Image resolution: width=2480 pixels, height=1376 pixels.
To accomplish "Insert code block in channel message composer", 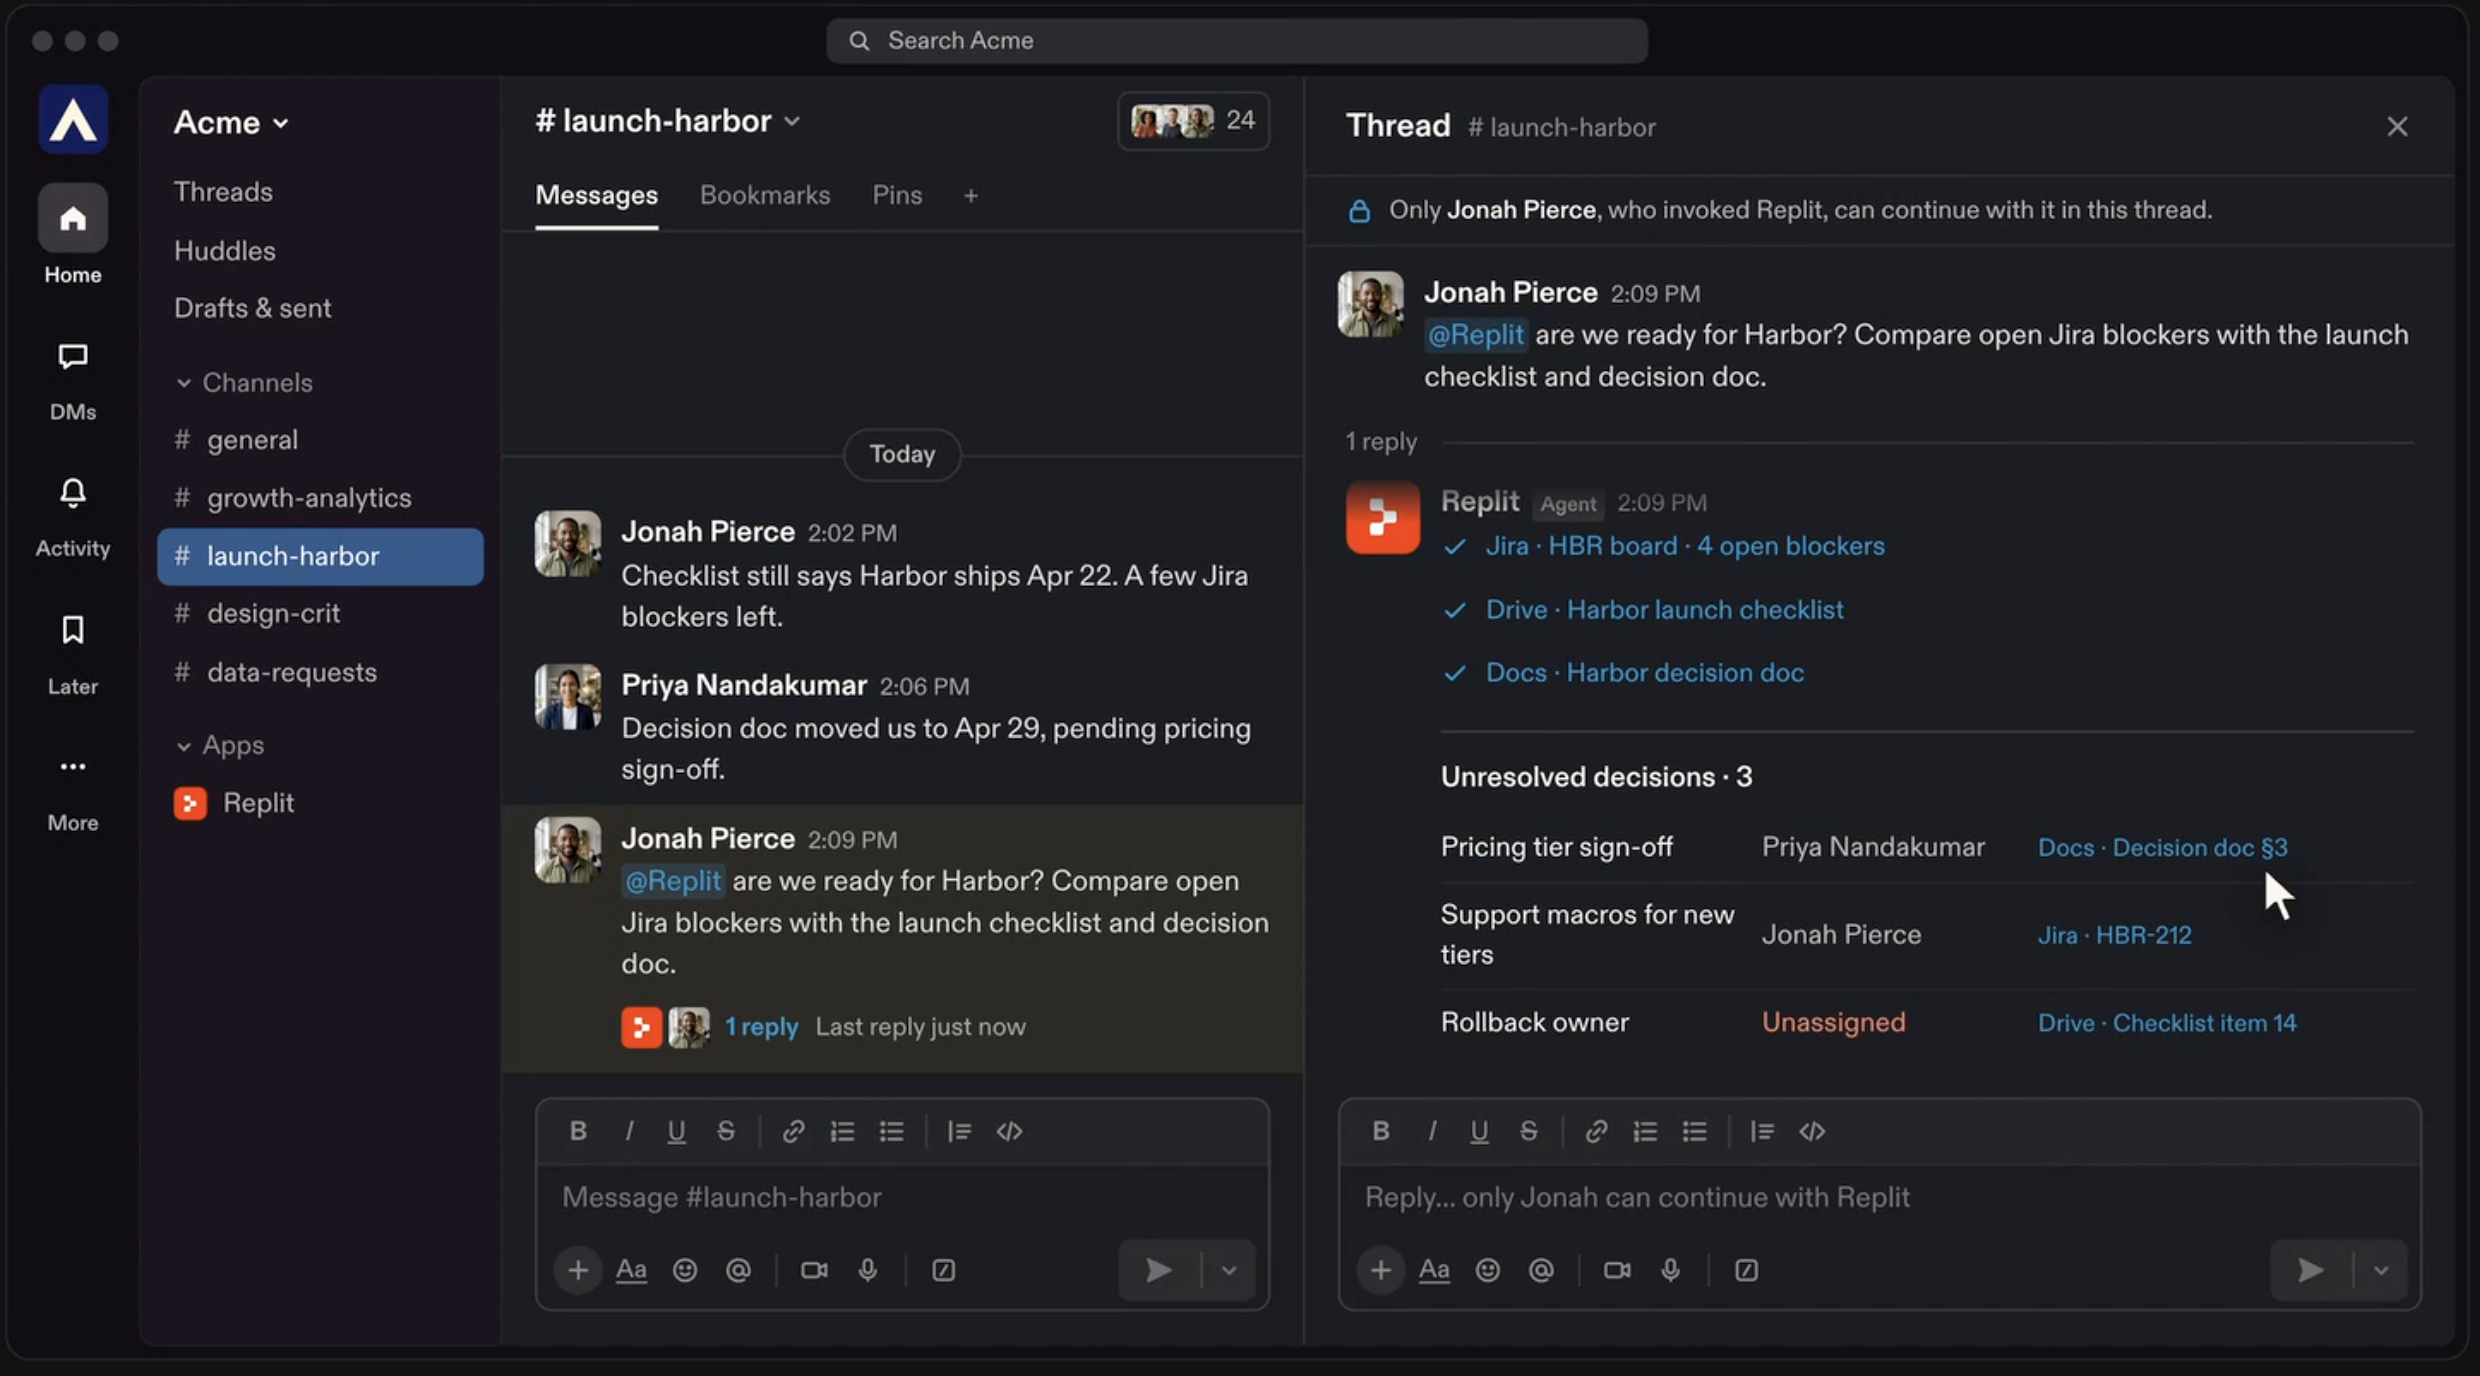I will click(x=1009, y=1131).
